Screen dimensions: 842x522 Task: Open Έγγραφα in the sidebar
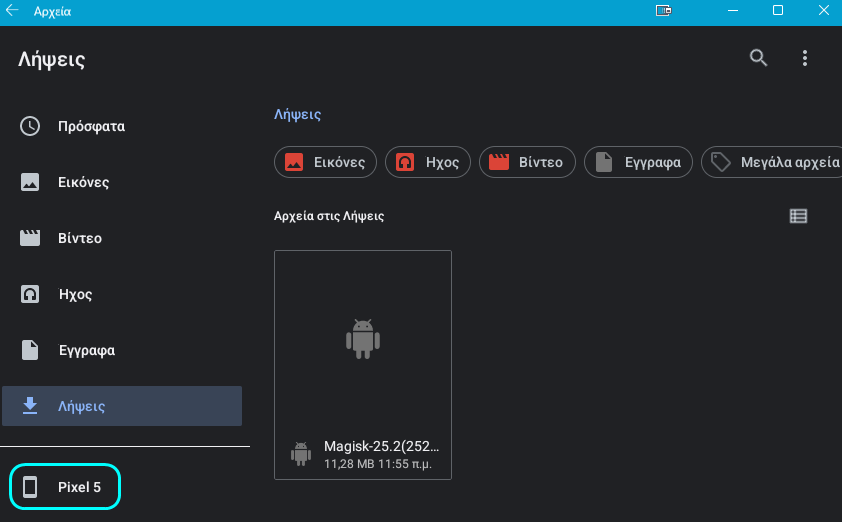[x=122, y=350]
